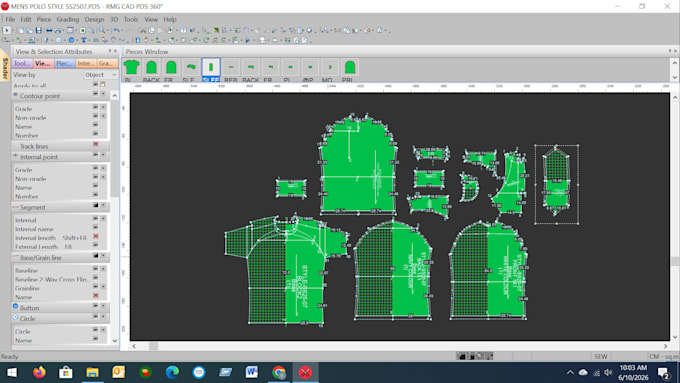This screenshot has width=680, height=383.
Task: Toggle visibility for Button header
Action: tap(95, 306)
